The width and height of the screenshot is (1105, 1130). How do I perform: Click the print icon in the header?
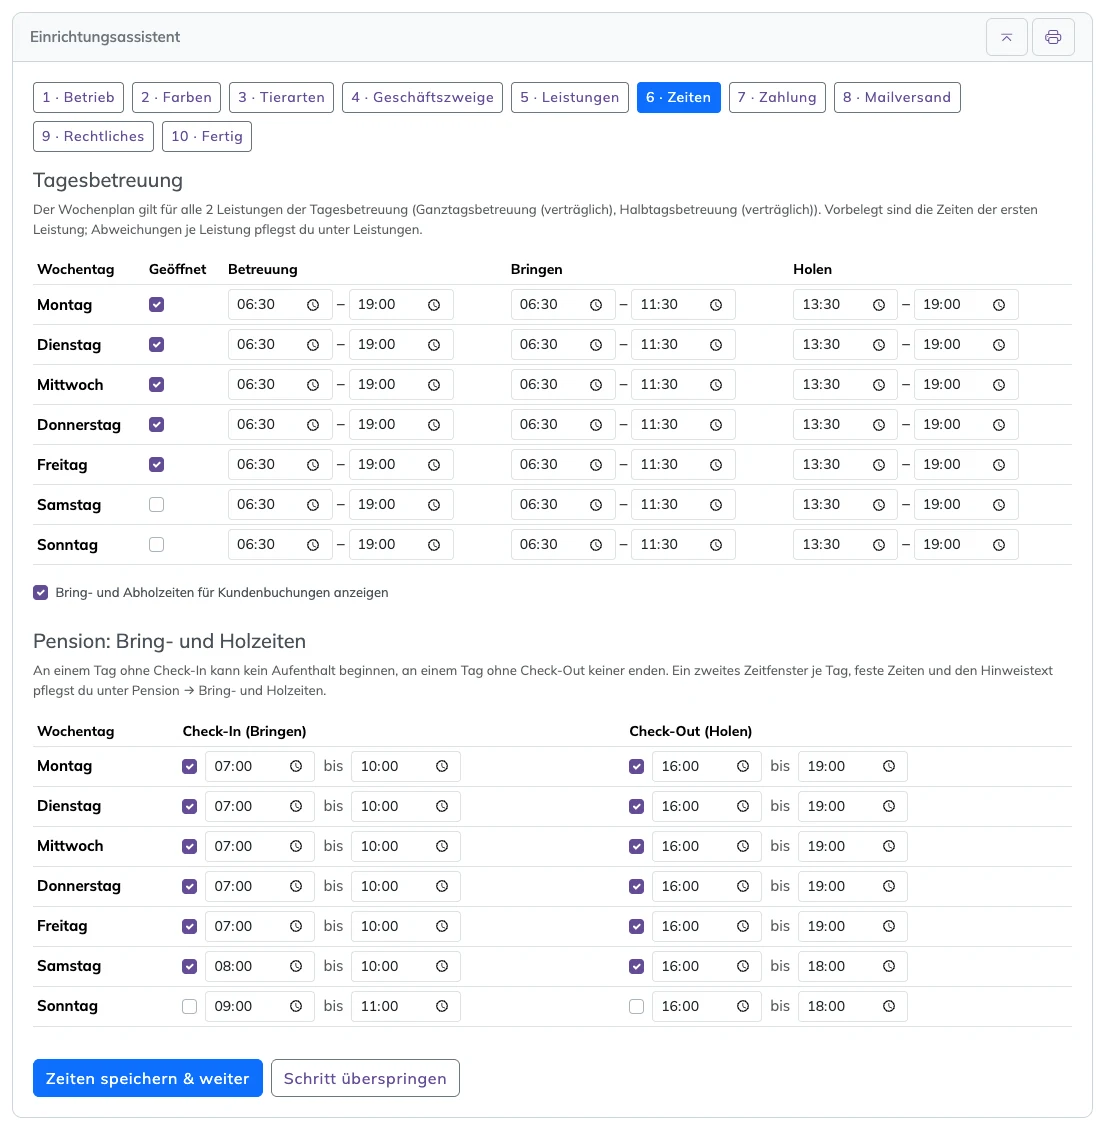click(x=1052, y=37)
